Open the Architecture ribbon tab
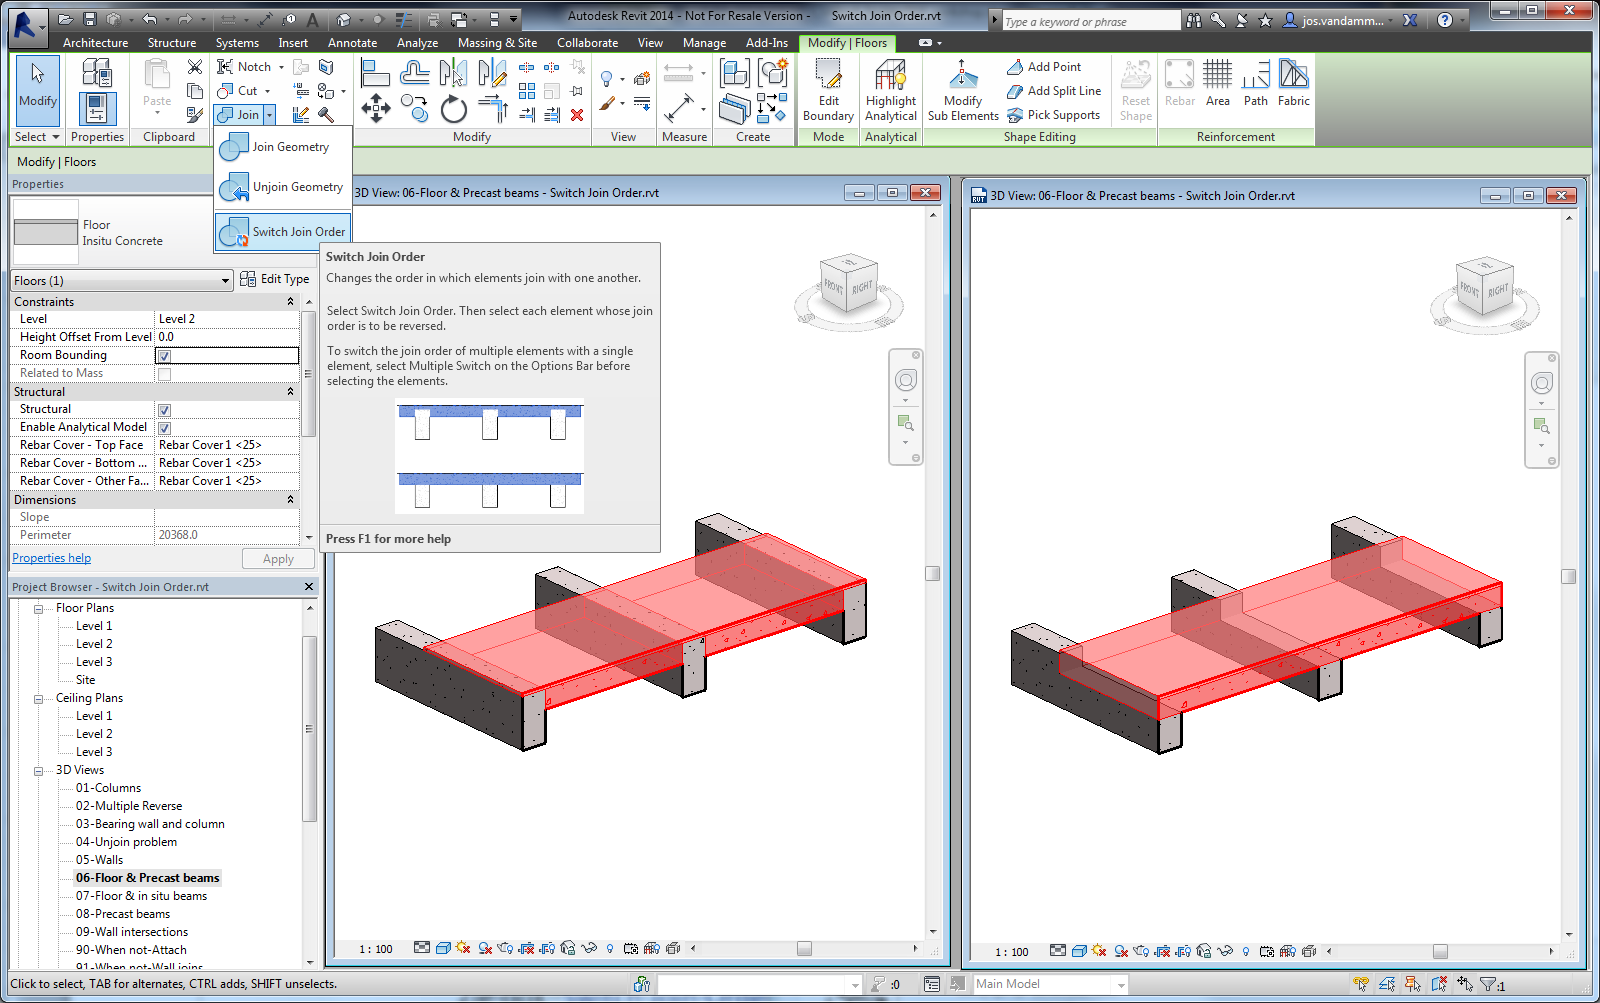The image size is (1600, 1003). [95, 43]
